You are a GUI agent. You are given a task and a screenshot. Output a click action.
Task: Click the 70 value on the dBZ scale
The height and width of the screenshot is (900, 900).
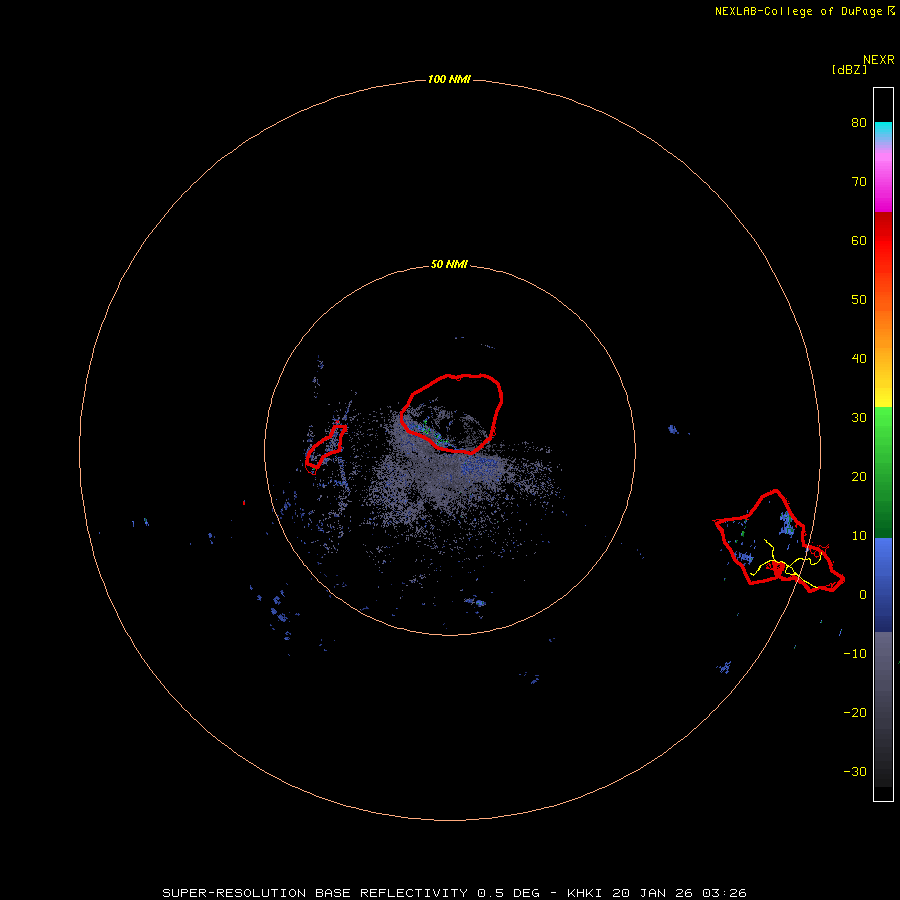coord(859,181)
